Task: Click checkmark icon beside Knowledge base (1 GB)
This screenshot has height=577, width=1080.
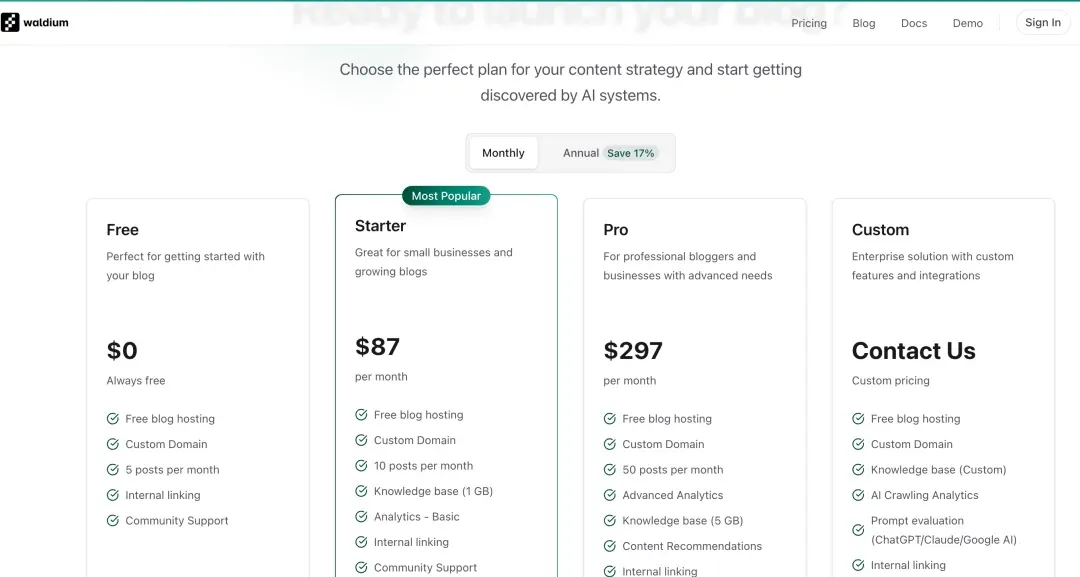Action: pos(361,491)
